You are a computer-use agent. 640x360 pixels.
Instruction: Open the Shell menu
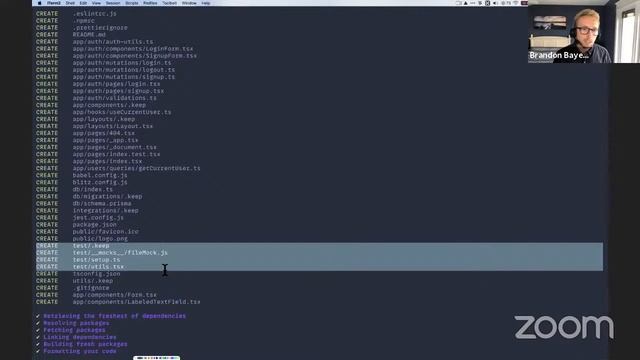pyautogui.click(x=70, y=3)
